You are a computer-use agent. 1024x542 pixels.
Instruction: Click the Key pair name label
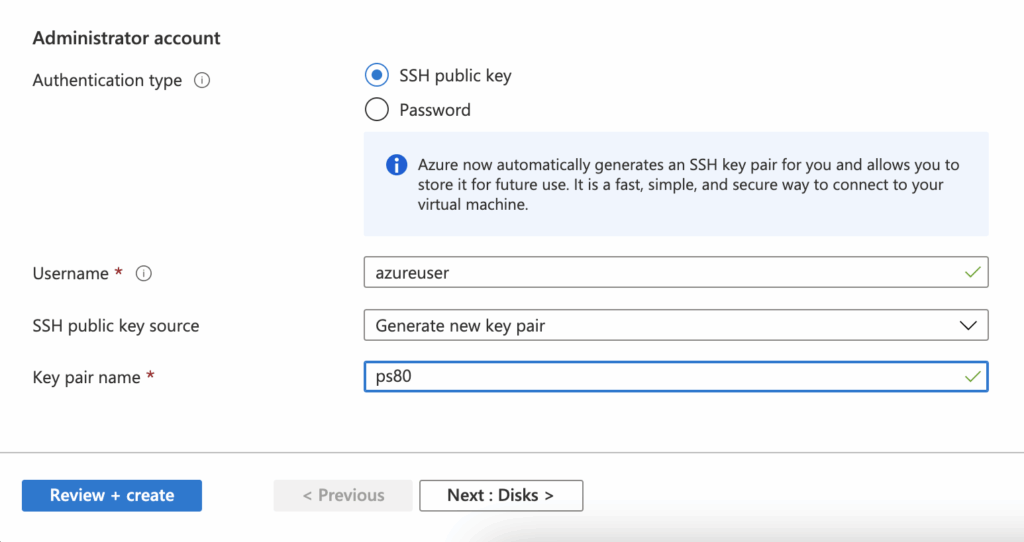click(x=88, y=377)
